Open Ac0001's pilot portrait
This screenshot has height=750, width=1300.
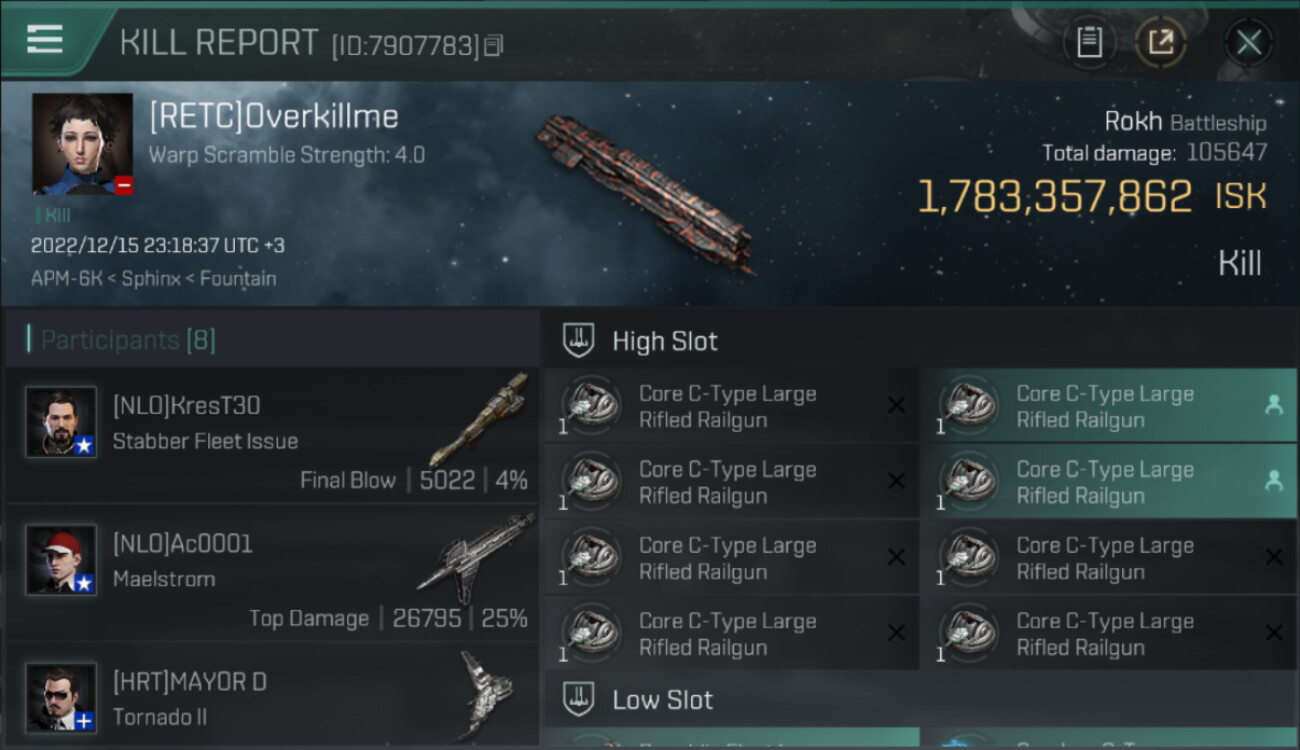pyautogui.click(x=61, y=560)
